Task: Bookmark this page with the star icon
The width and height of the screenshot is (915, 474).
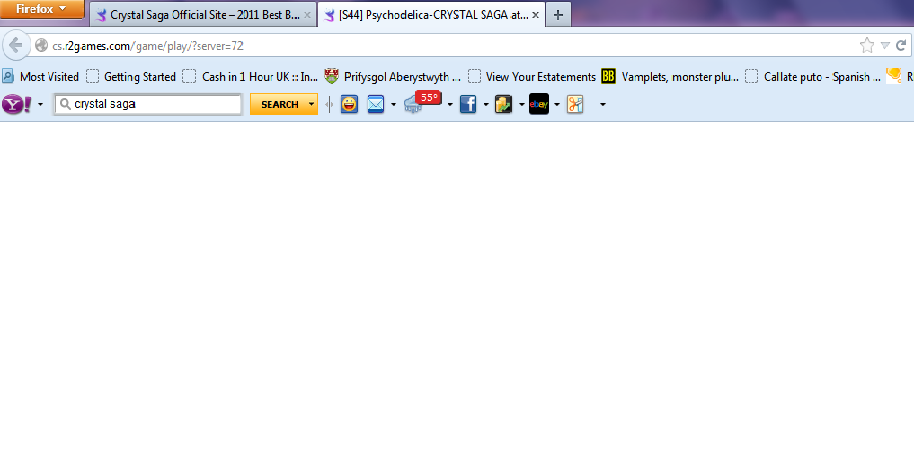Action: click(867, 45)
